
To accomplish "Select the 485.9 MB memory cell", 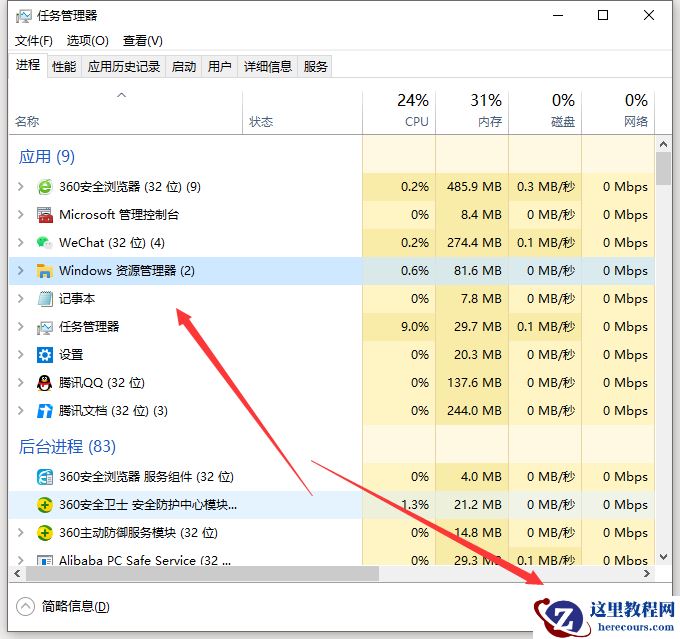I will click(x=472, y=187).
